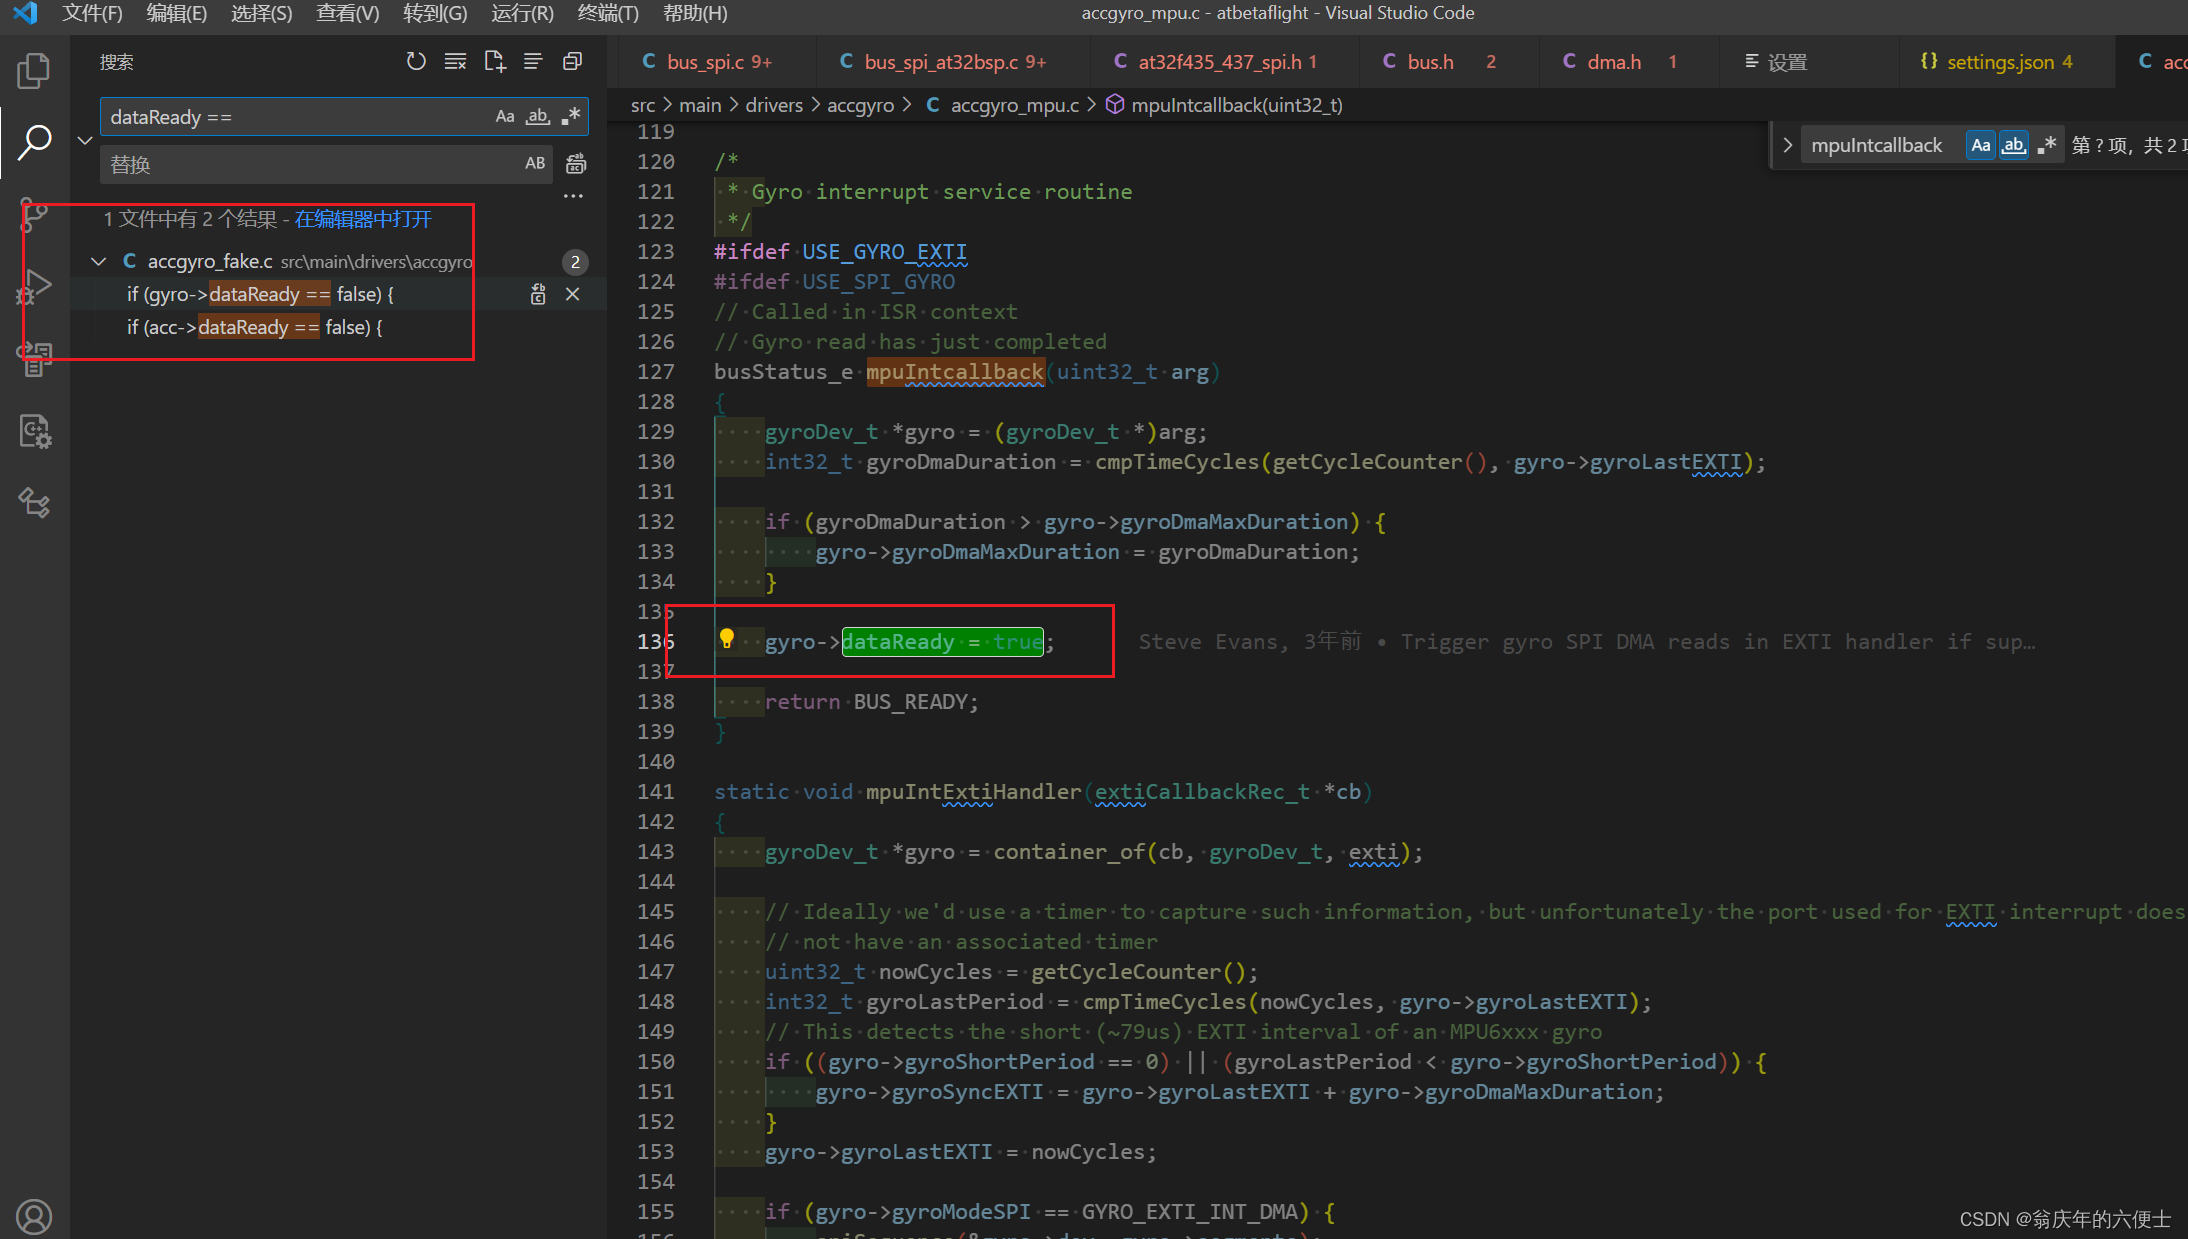Click the lightbulb code action on line 136
The width and height of the screenshot is (2188, 1239).
pos(727,639)
